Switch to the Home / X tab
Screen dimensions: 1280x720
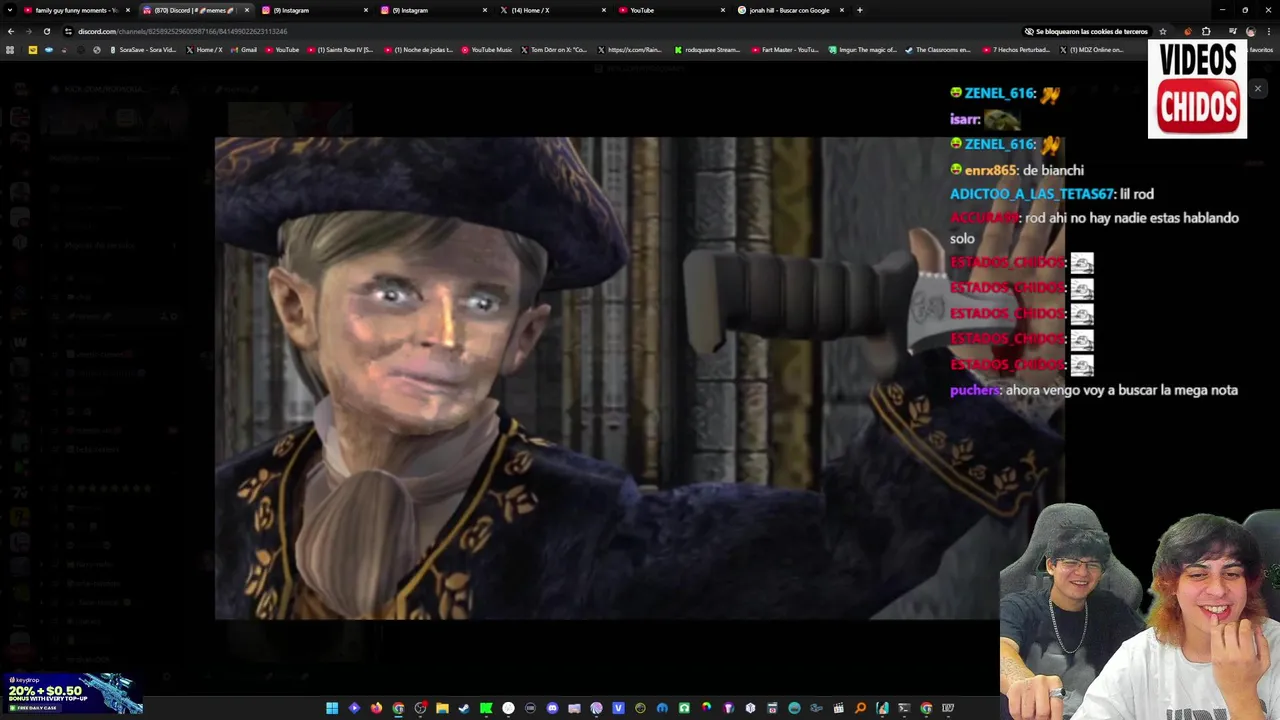(x=554, y=10)
